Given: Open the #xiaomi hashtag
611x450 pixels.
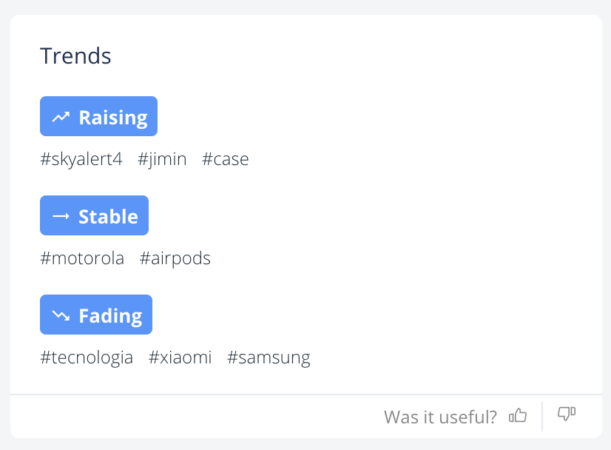Looking at the screenshot, I should tap(180, 357).
